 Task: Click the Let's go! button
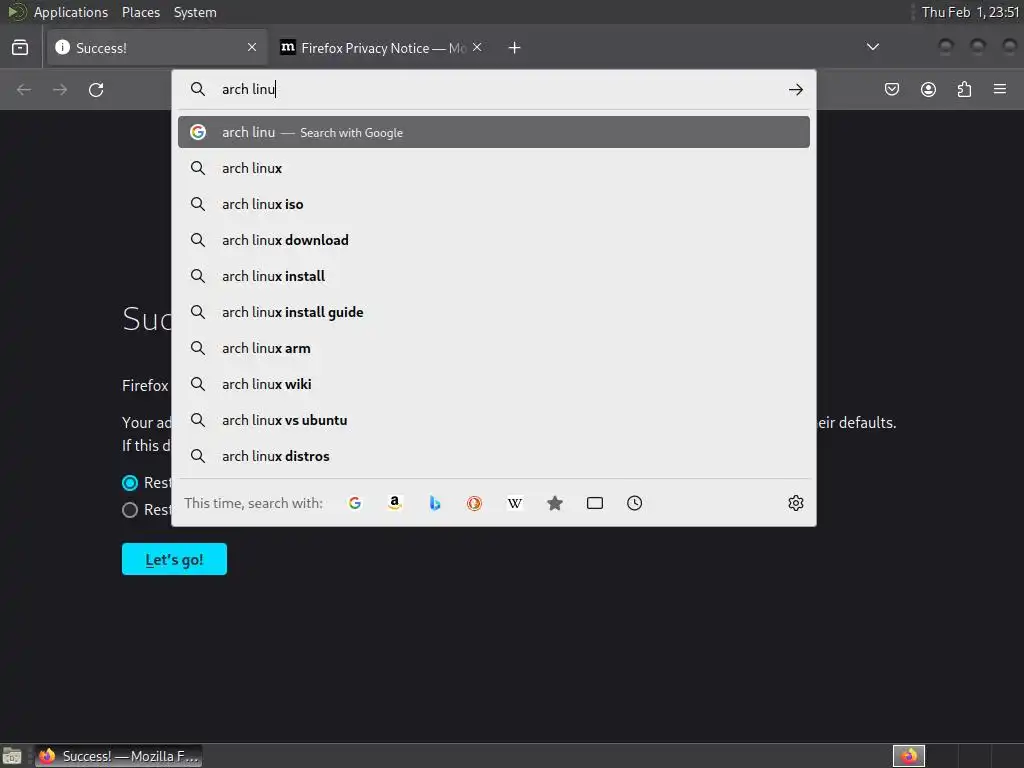[x=174, y=559]
